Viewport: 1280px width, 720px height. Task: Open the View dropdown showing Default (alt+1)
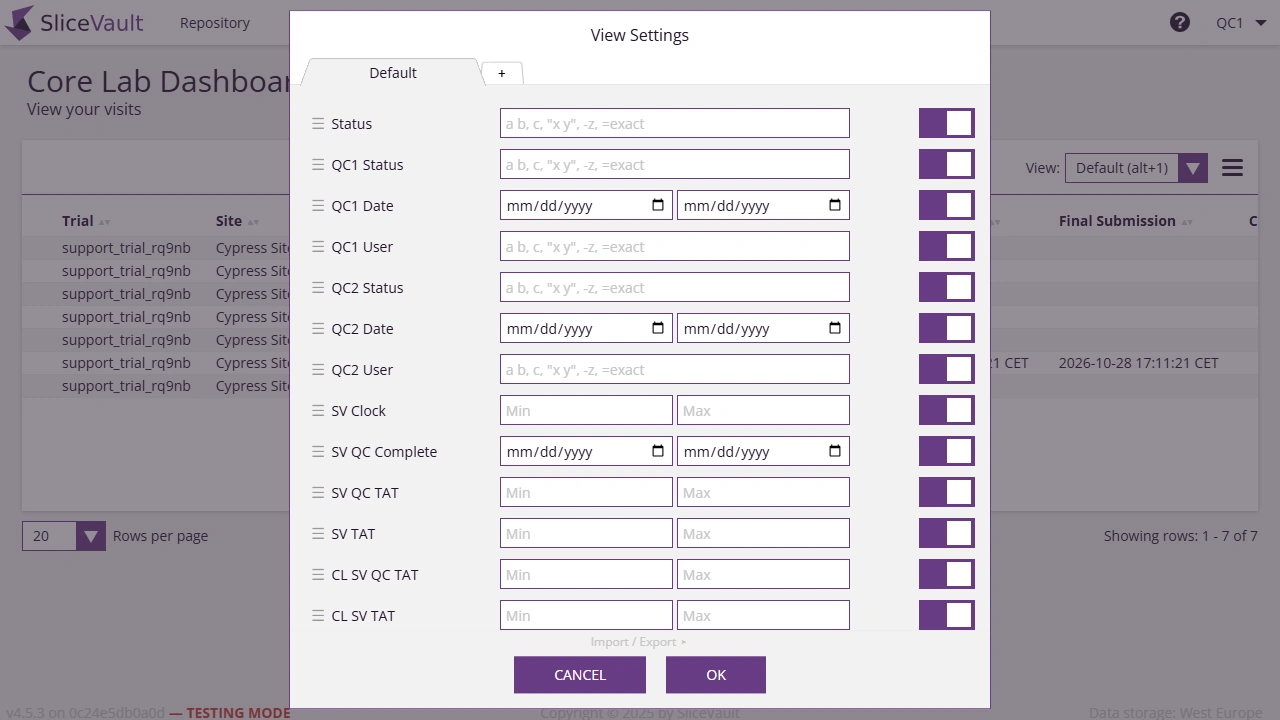(1136, 168)
